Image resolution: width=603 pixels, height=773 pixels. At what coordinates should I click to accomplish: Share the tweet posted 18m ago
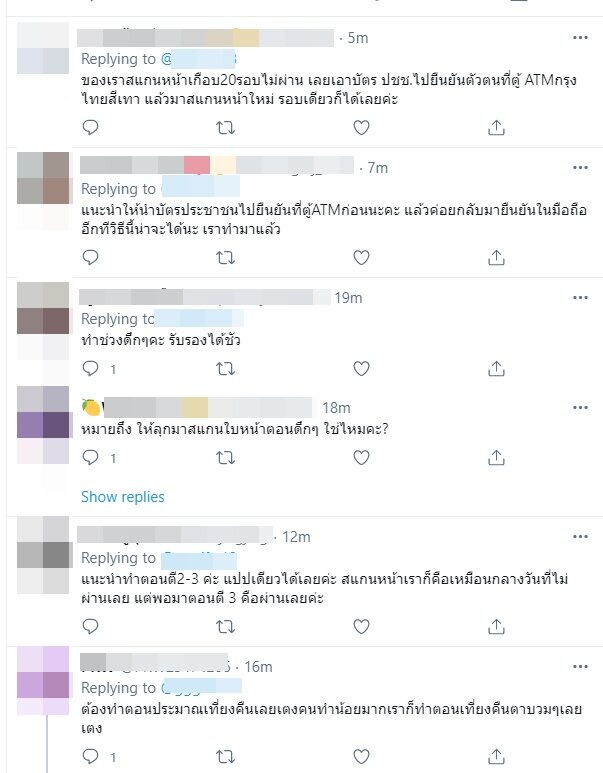coord(496,457)
